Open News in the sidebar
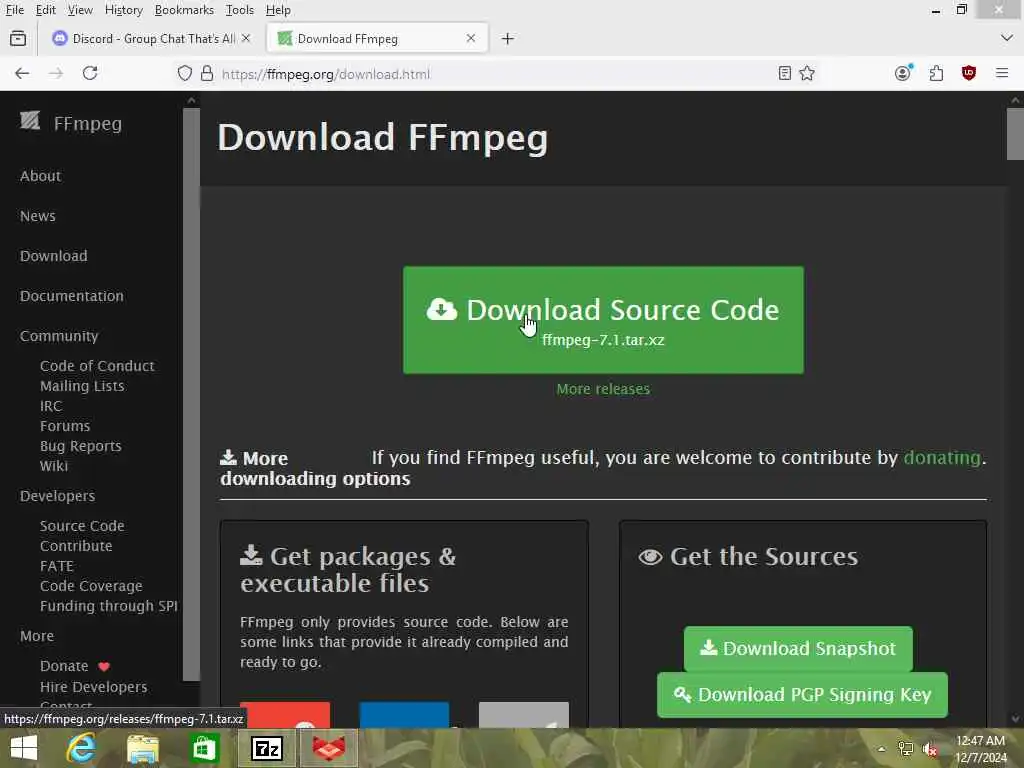 tap(38, 216)
